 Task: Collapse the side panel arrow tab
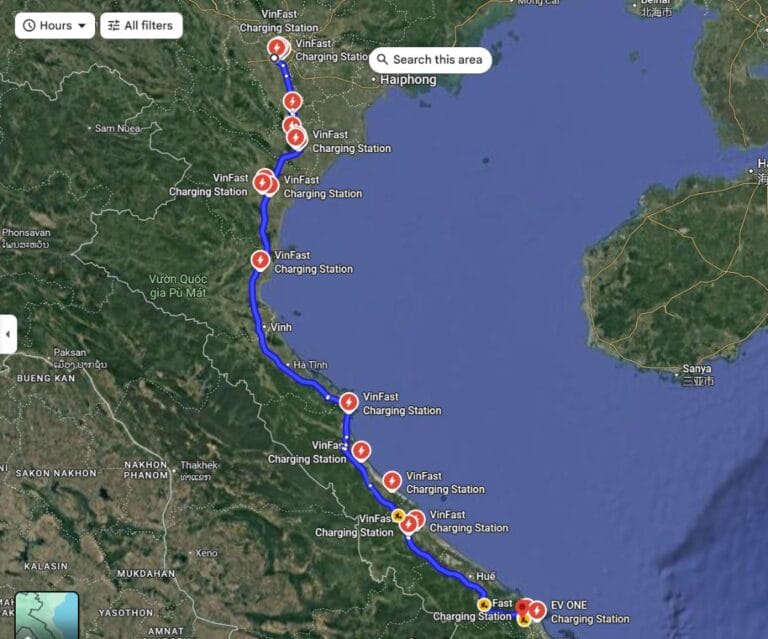tap(8, 334)
